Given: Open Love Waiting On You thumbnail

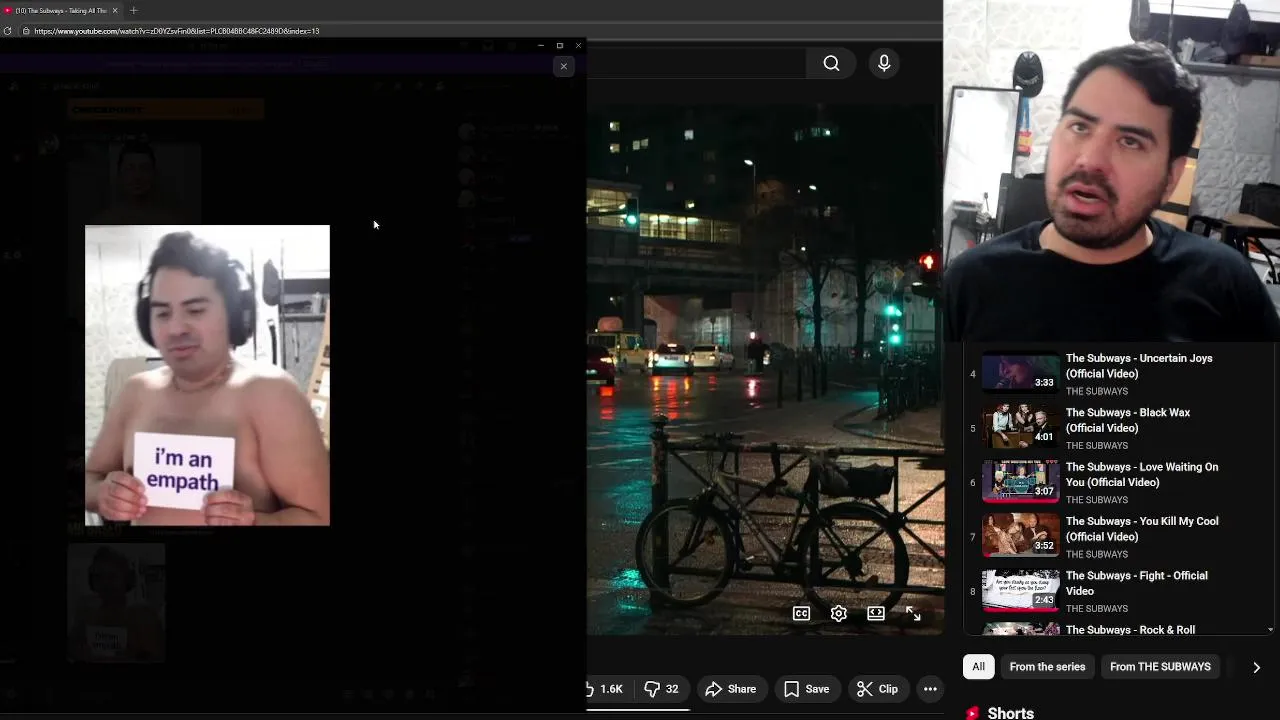Looking at the screenshot, I should [1021, 481].
